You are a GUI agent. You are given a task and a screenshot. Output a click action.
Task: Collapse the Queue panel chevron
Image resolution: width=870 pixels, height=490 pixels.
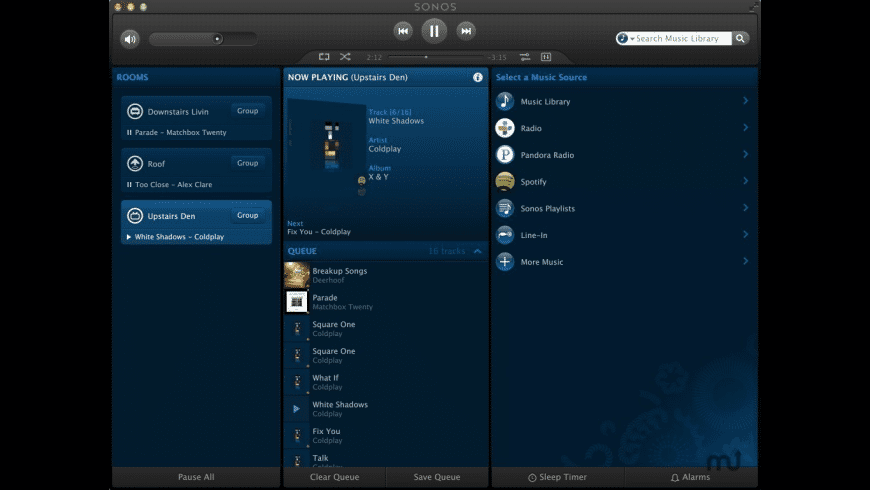point(477,251)
